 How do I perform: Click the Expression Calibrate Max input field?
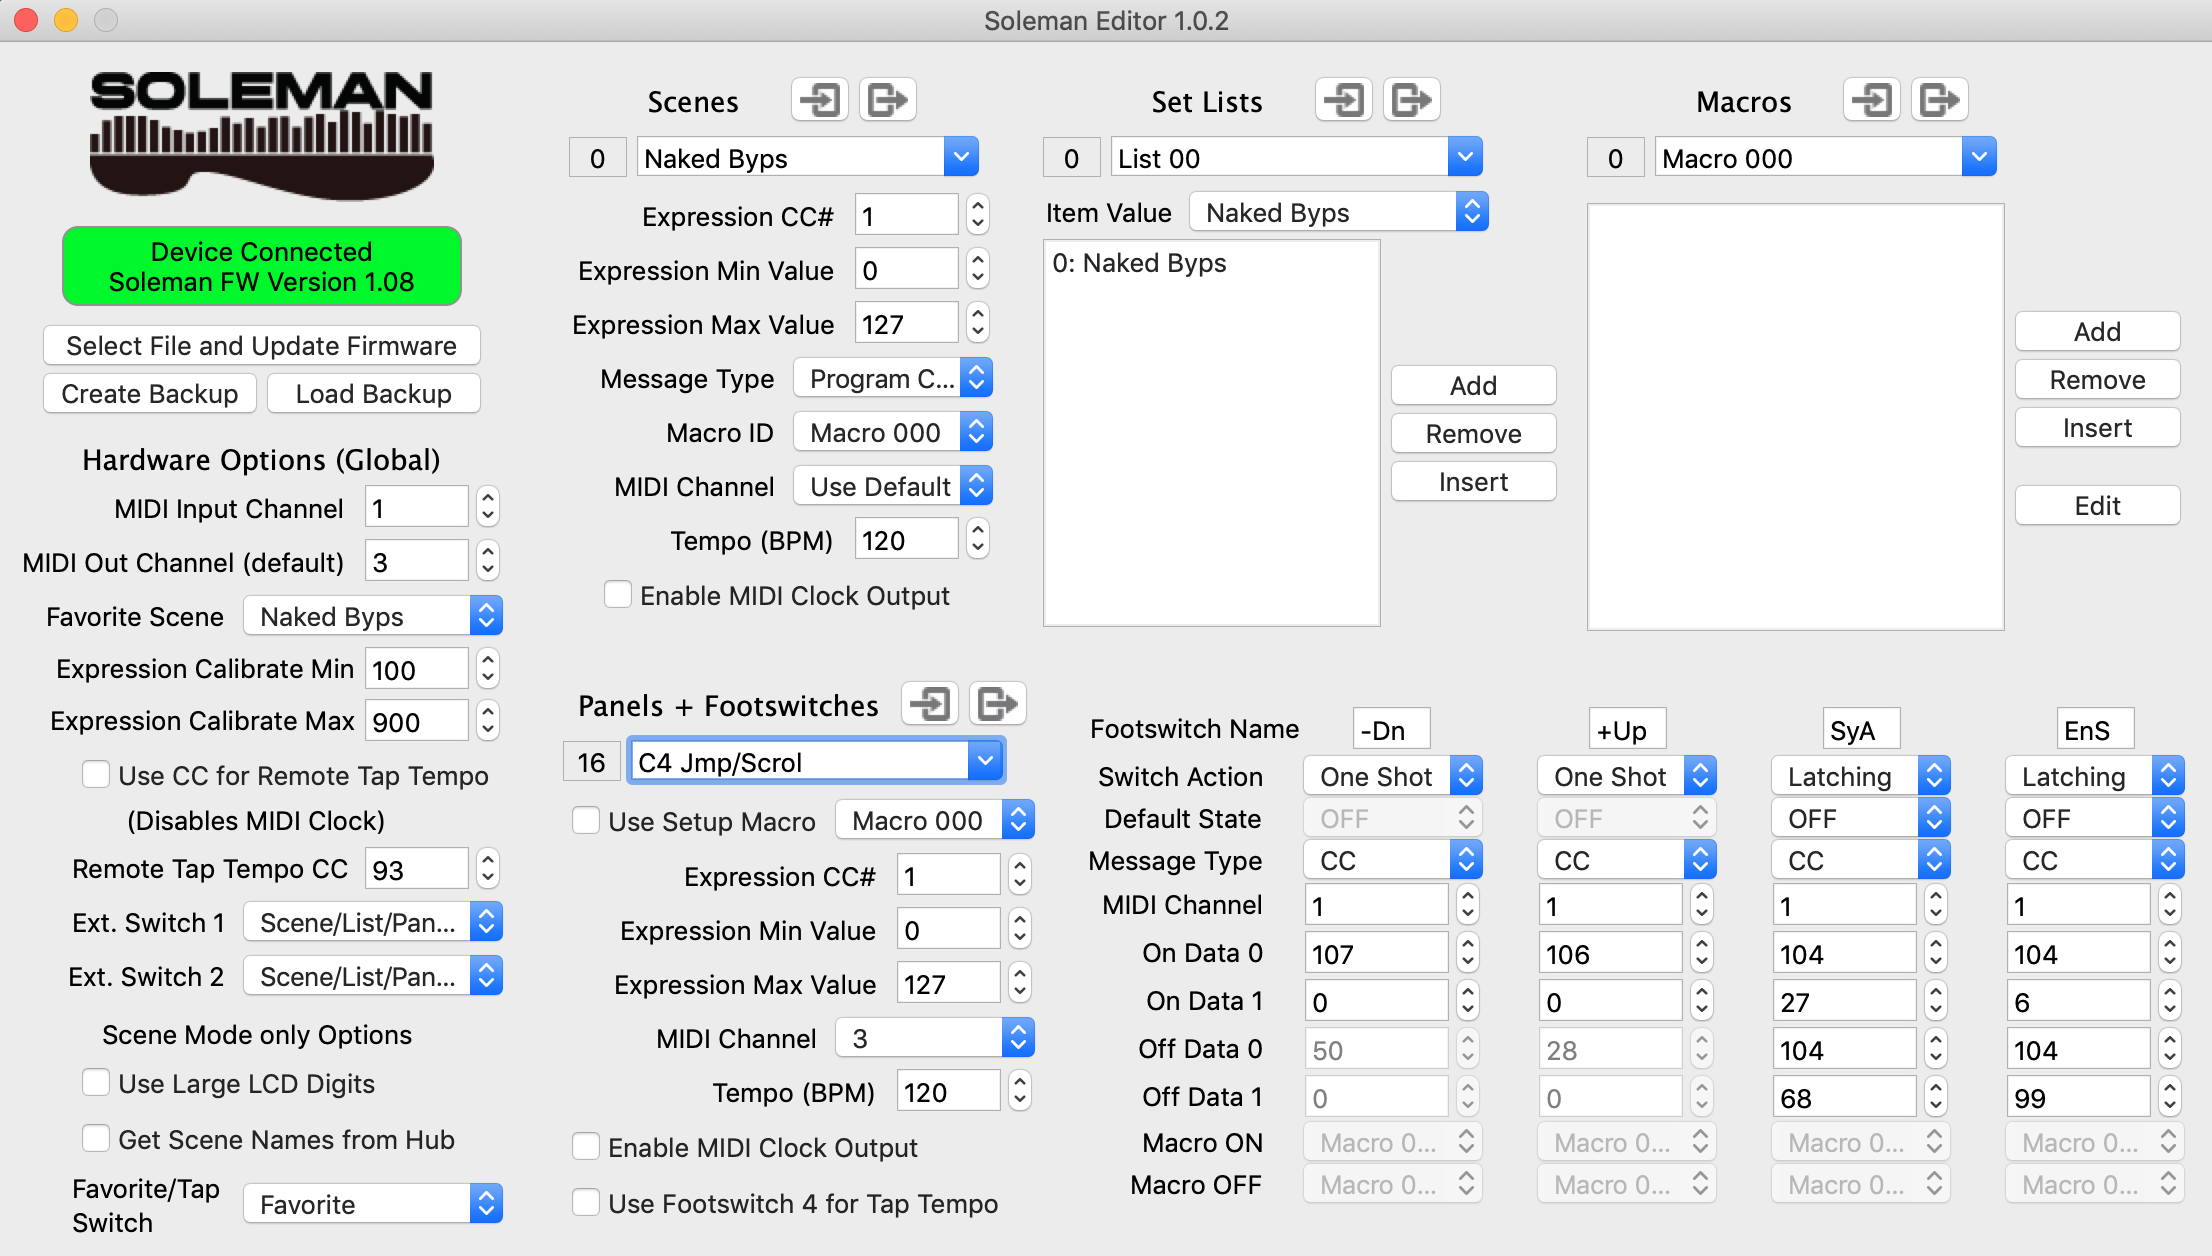tap(417, 721)
